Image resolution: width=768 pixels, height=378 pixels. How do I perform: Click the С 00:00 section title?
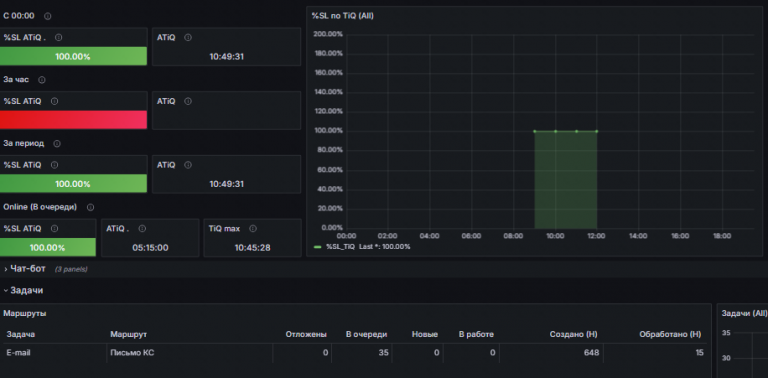[19, 16]
